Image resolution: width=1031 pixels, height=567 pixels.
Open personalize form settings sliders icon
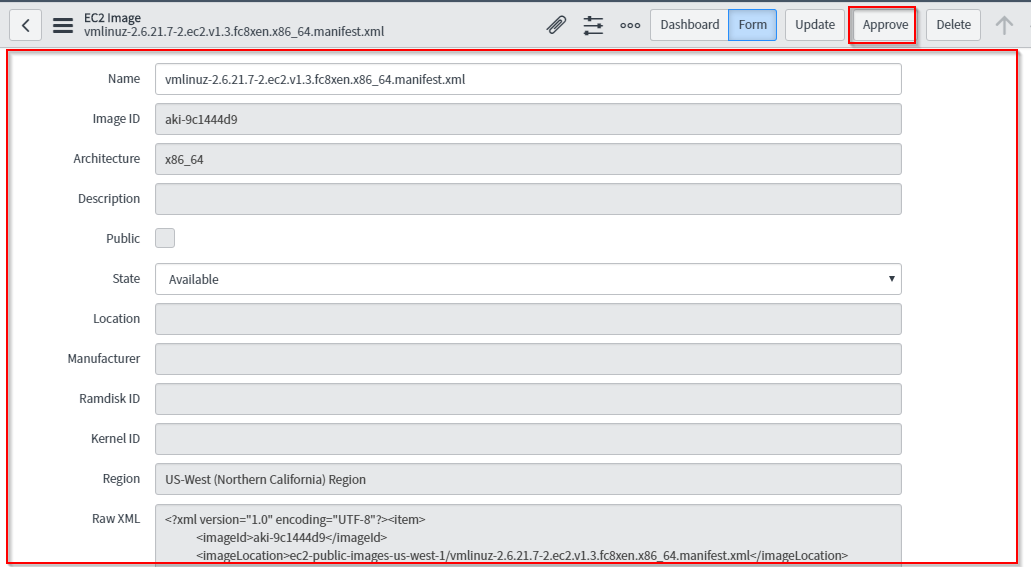[593, 25]
